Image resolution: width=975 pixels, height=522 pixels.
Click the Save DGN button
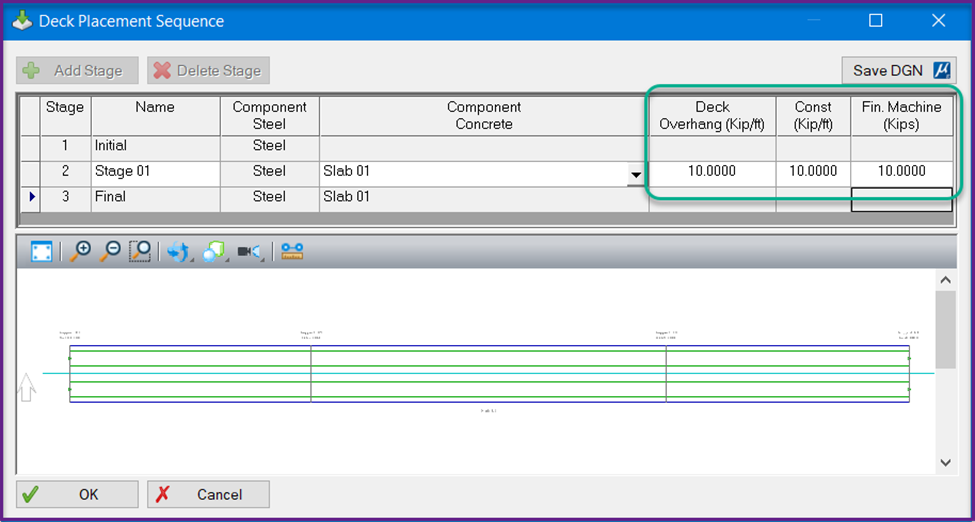click(x=898, y=70)
